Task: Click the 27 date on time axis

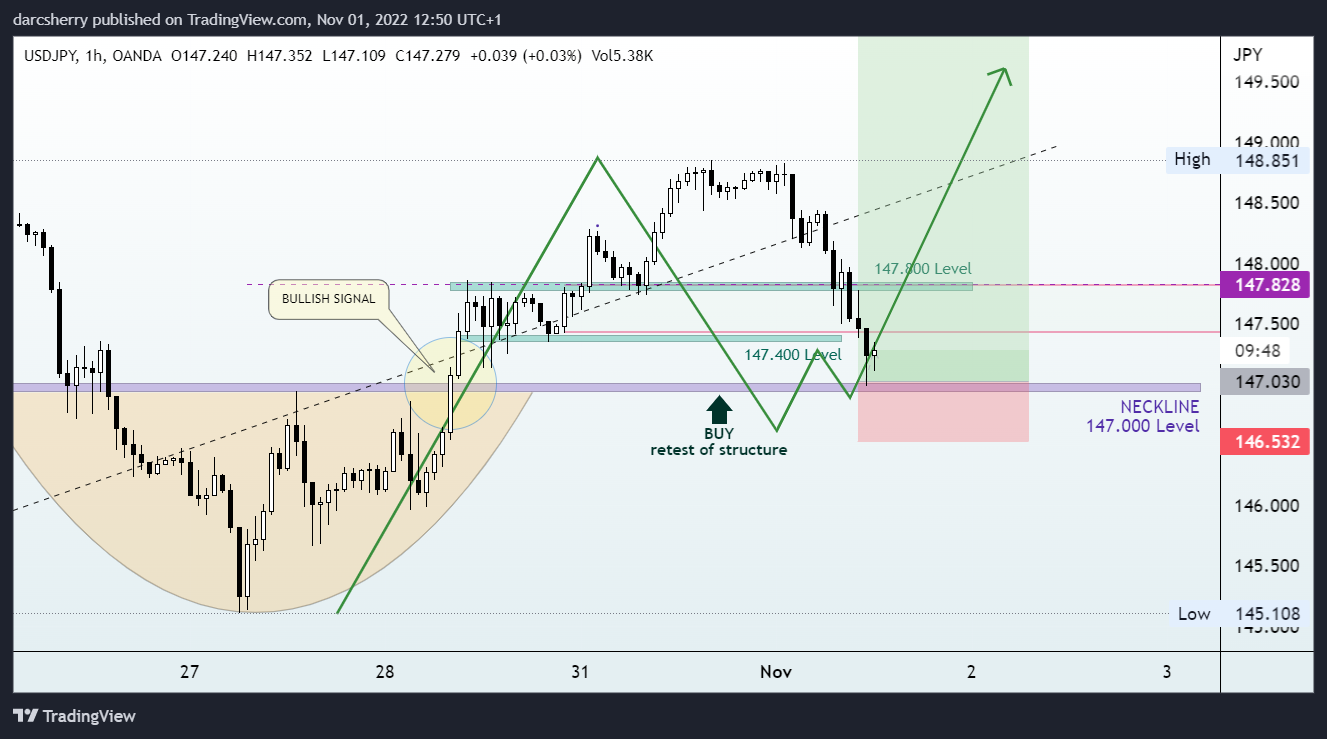Action: pos(190,671)
